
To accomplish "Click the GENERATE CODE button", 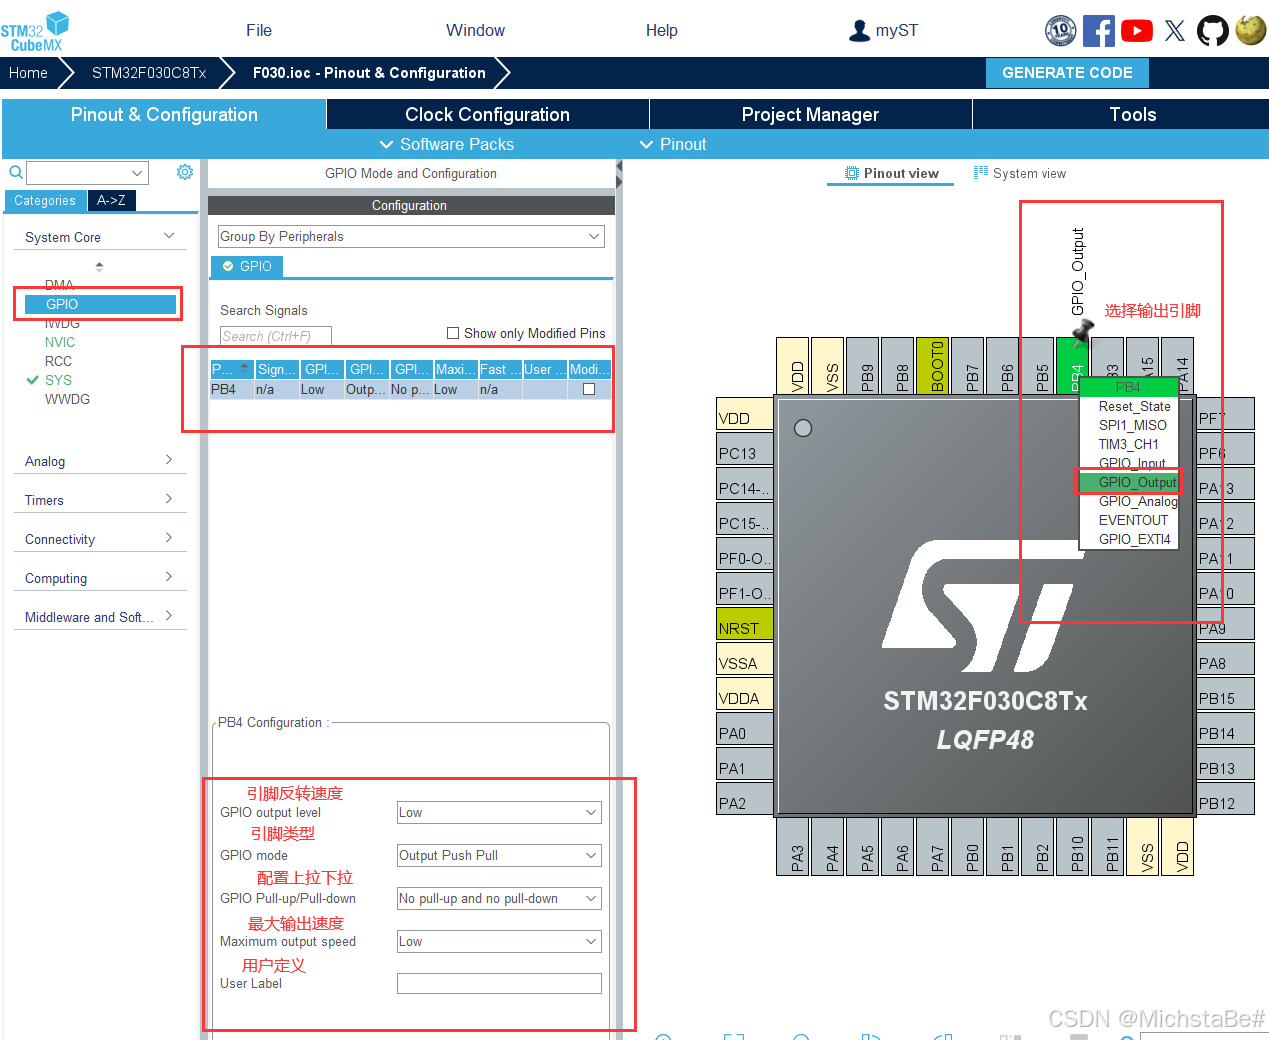I will [x=1067, y=72].
